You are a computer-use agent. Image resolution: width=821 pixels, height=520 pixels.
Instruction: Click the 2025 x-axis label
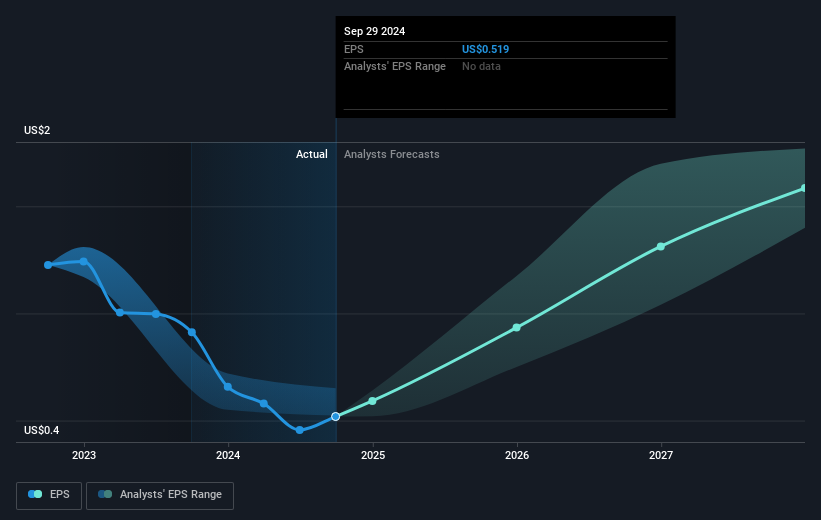point(373,455)
